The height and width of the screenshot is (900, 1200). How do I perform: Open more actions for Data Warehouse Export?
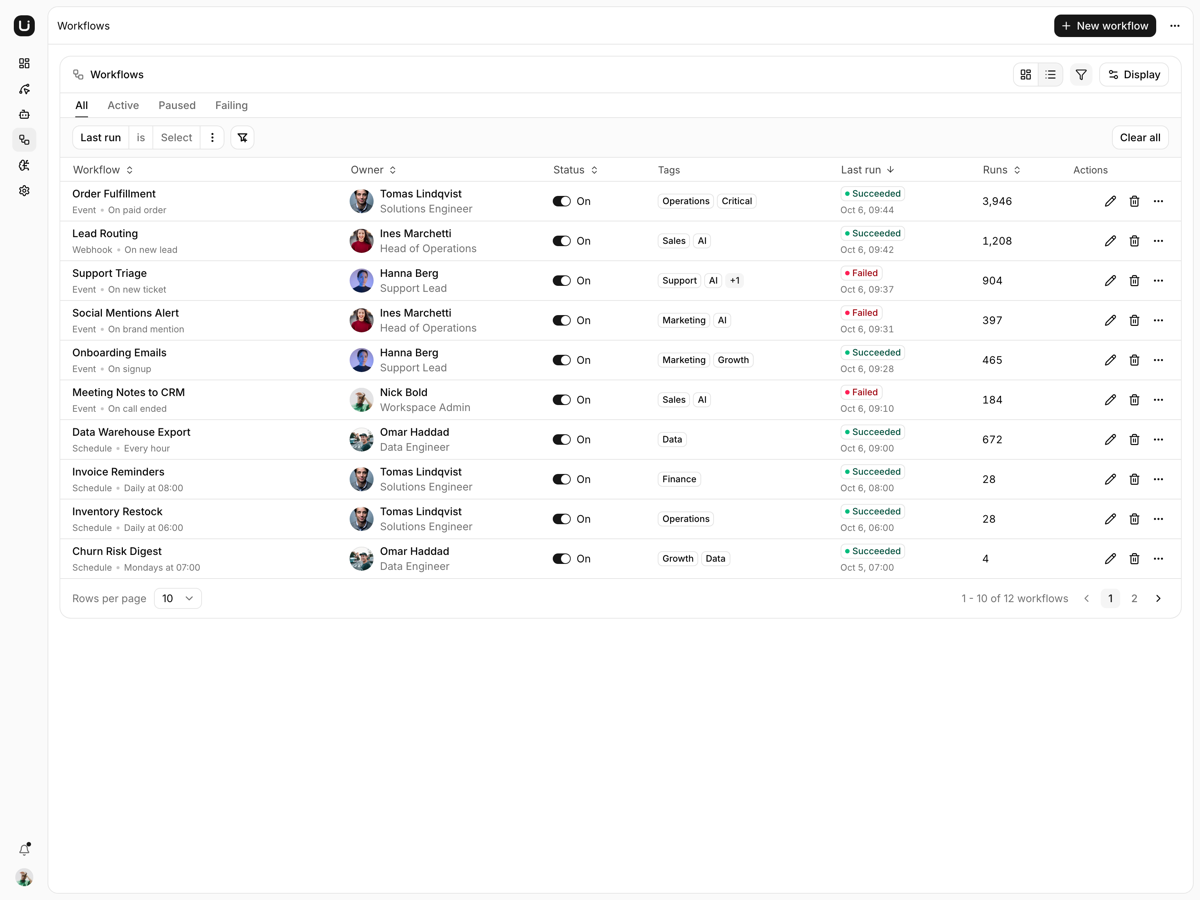[1158, 439]
